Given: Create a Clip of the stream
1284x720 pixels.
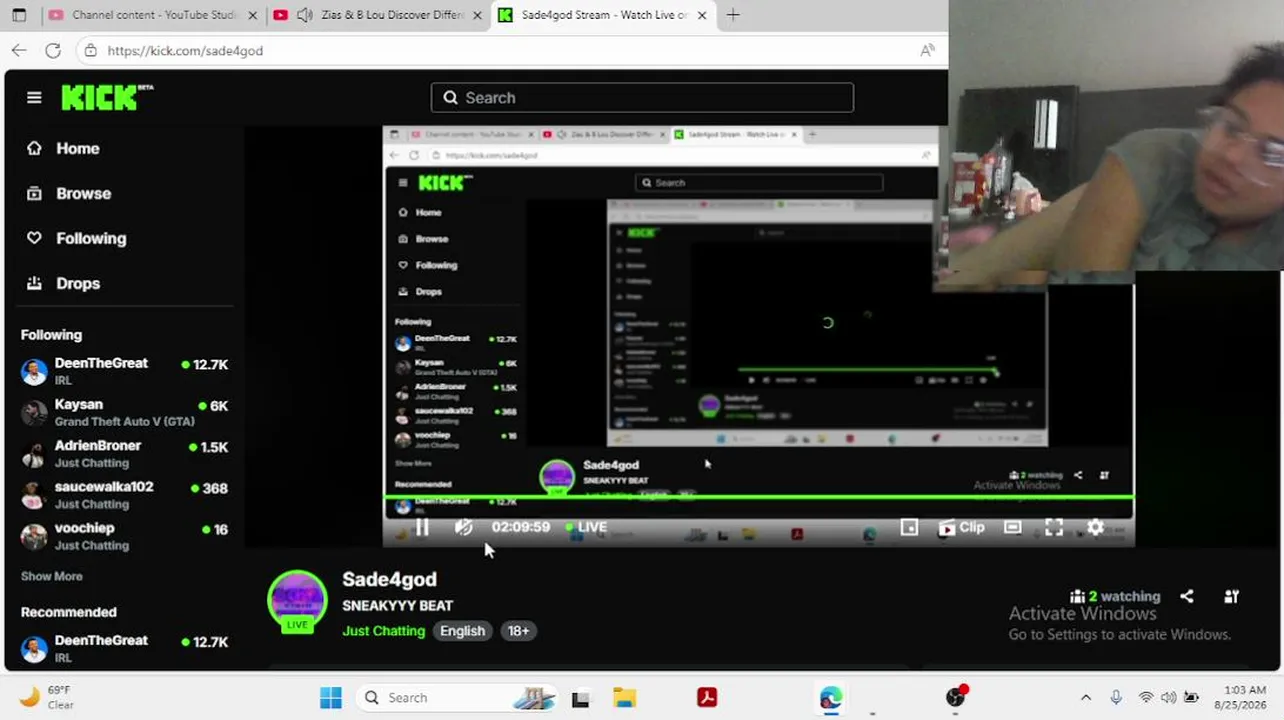Looking at the screenshot, I should point(962,527).
